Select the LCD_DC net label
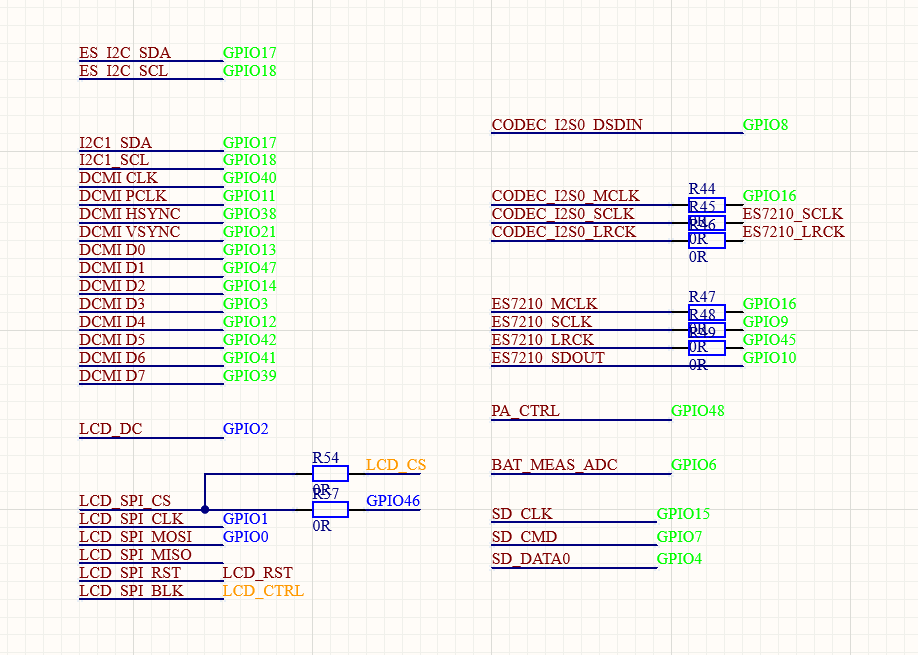The height and width of the screenshot is (655, 918). click(x=111, y=429)
